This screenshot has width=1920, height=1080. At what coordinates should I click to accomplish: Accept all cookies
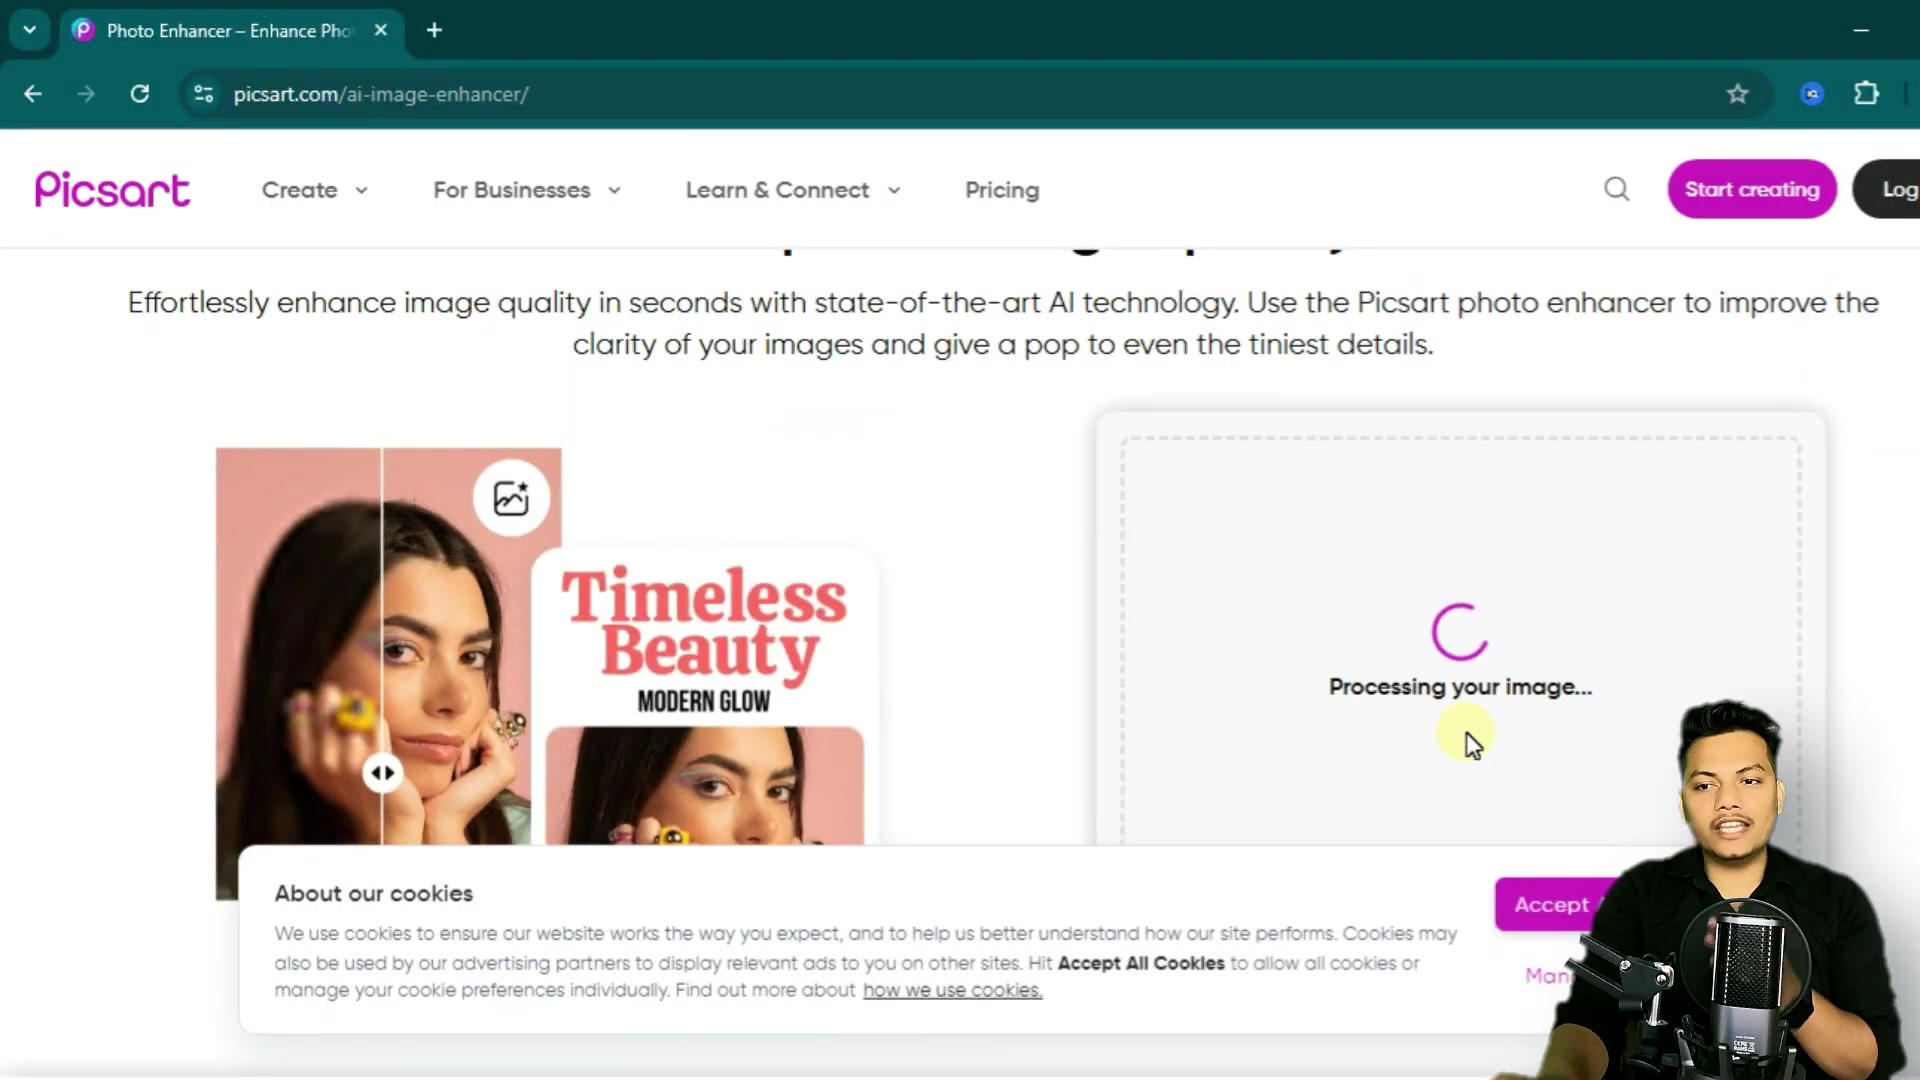1552,904
